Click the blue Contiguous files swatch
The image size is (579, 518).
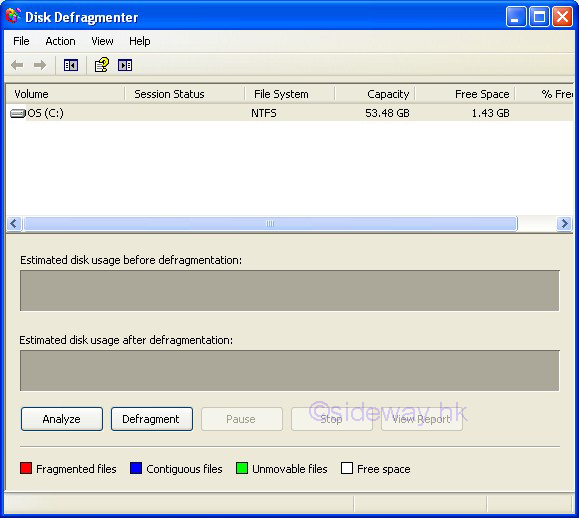click(136, 468)
